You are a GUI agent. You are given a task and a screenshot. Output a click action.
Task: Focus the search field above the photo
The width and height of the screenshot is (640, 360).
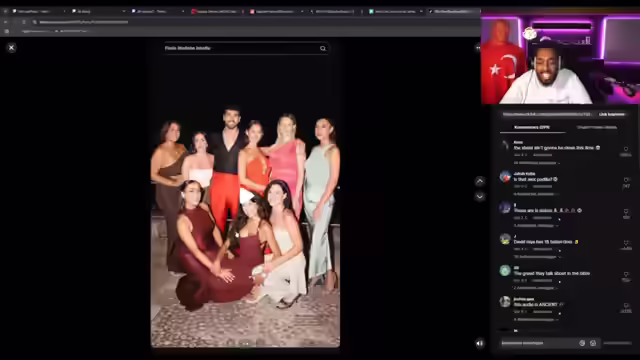point(246,48)
